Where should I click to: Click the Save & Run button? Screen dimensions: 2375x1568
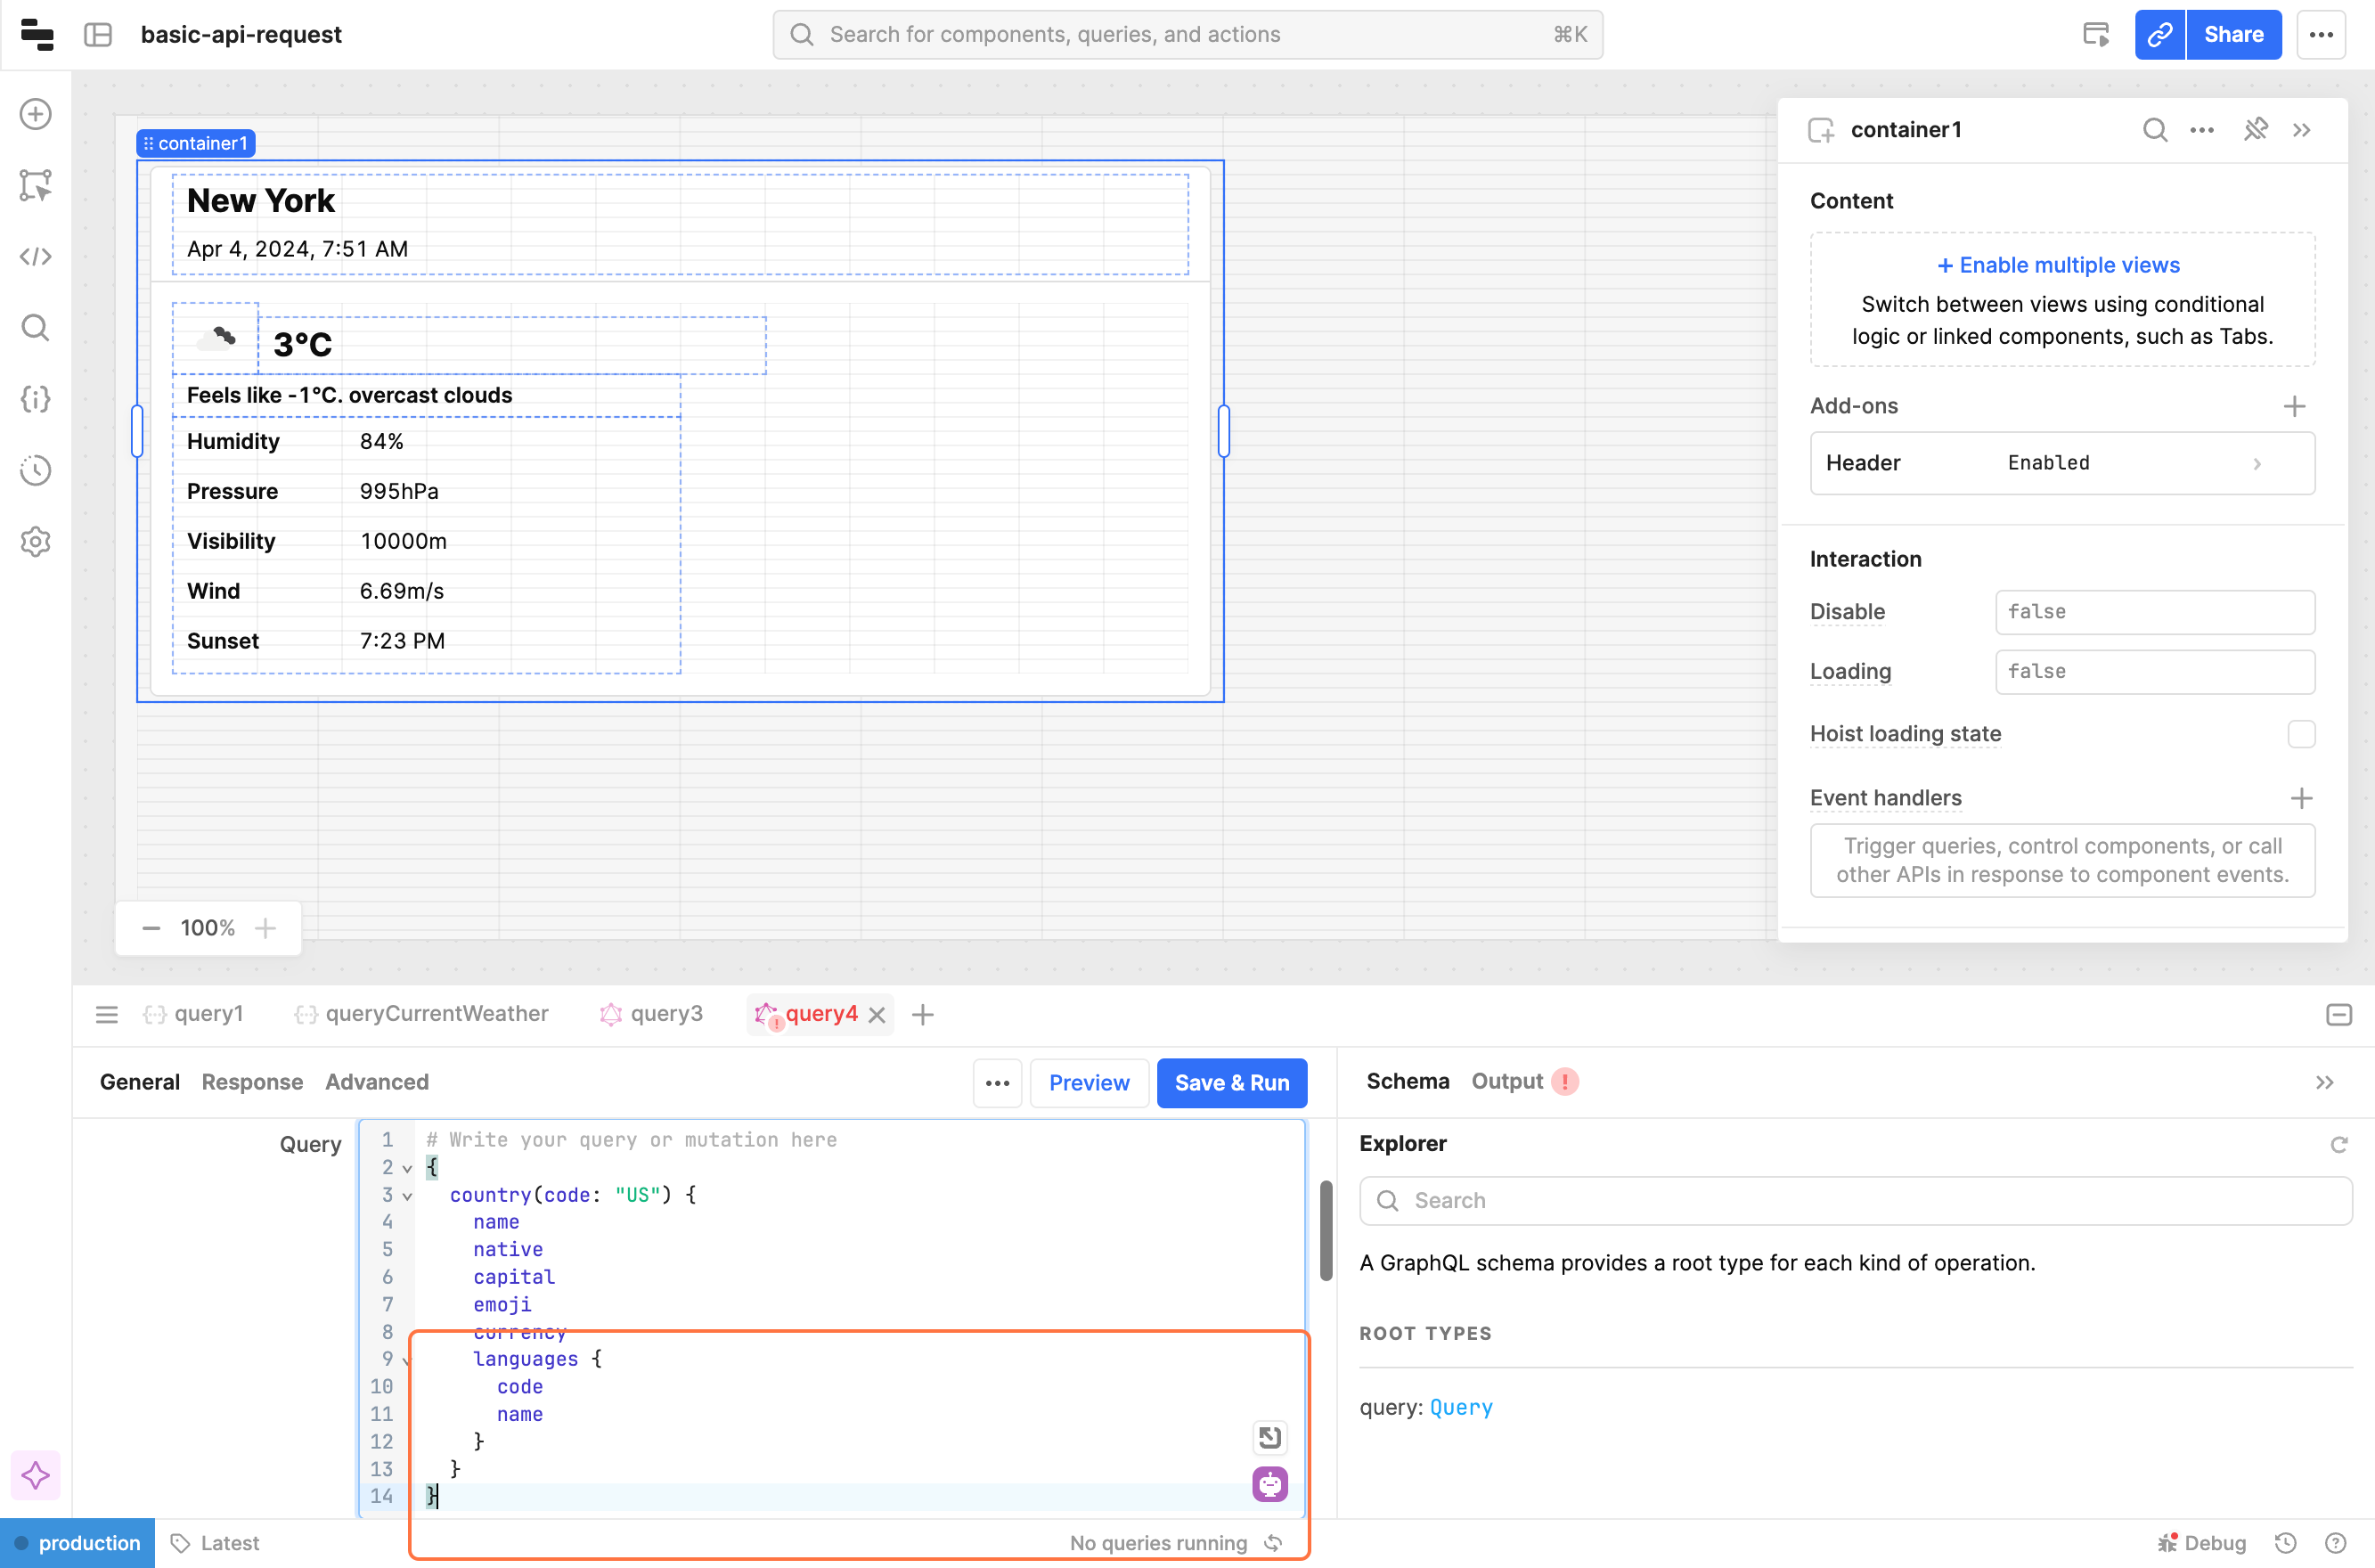tap(1231, 1083)
